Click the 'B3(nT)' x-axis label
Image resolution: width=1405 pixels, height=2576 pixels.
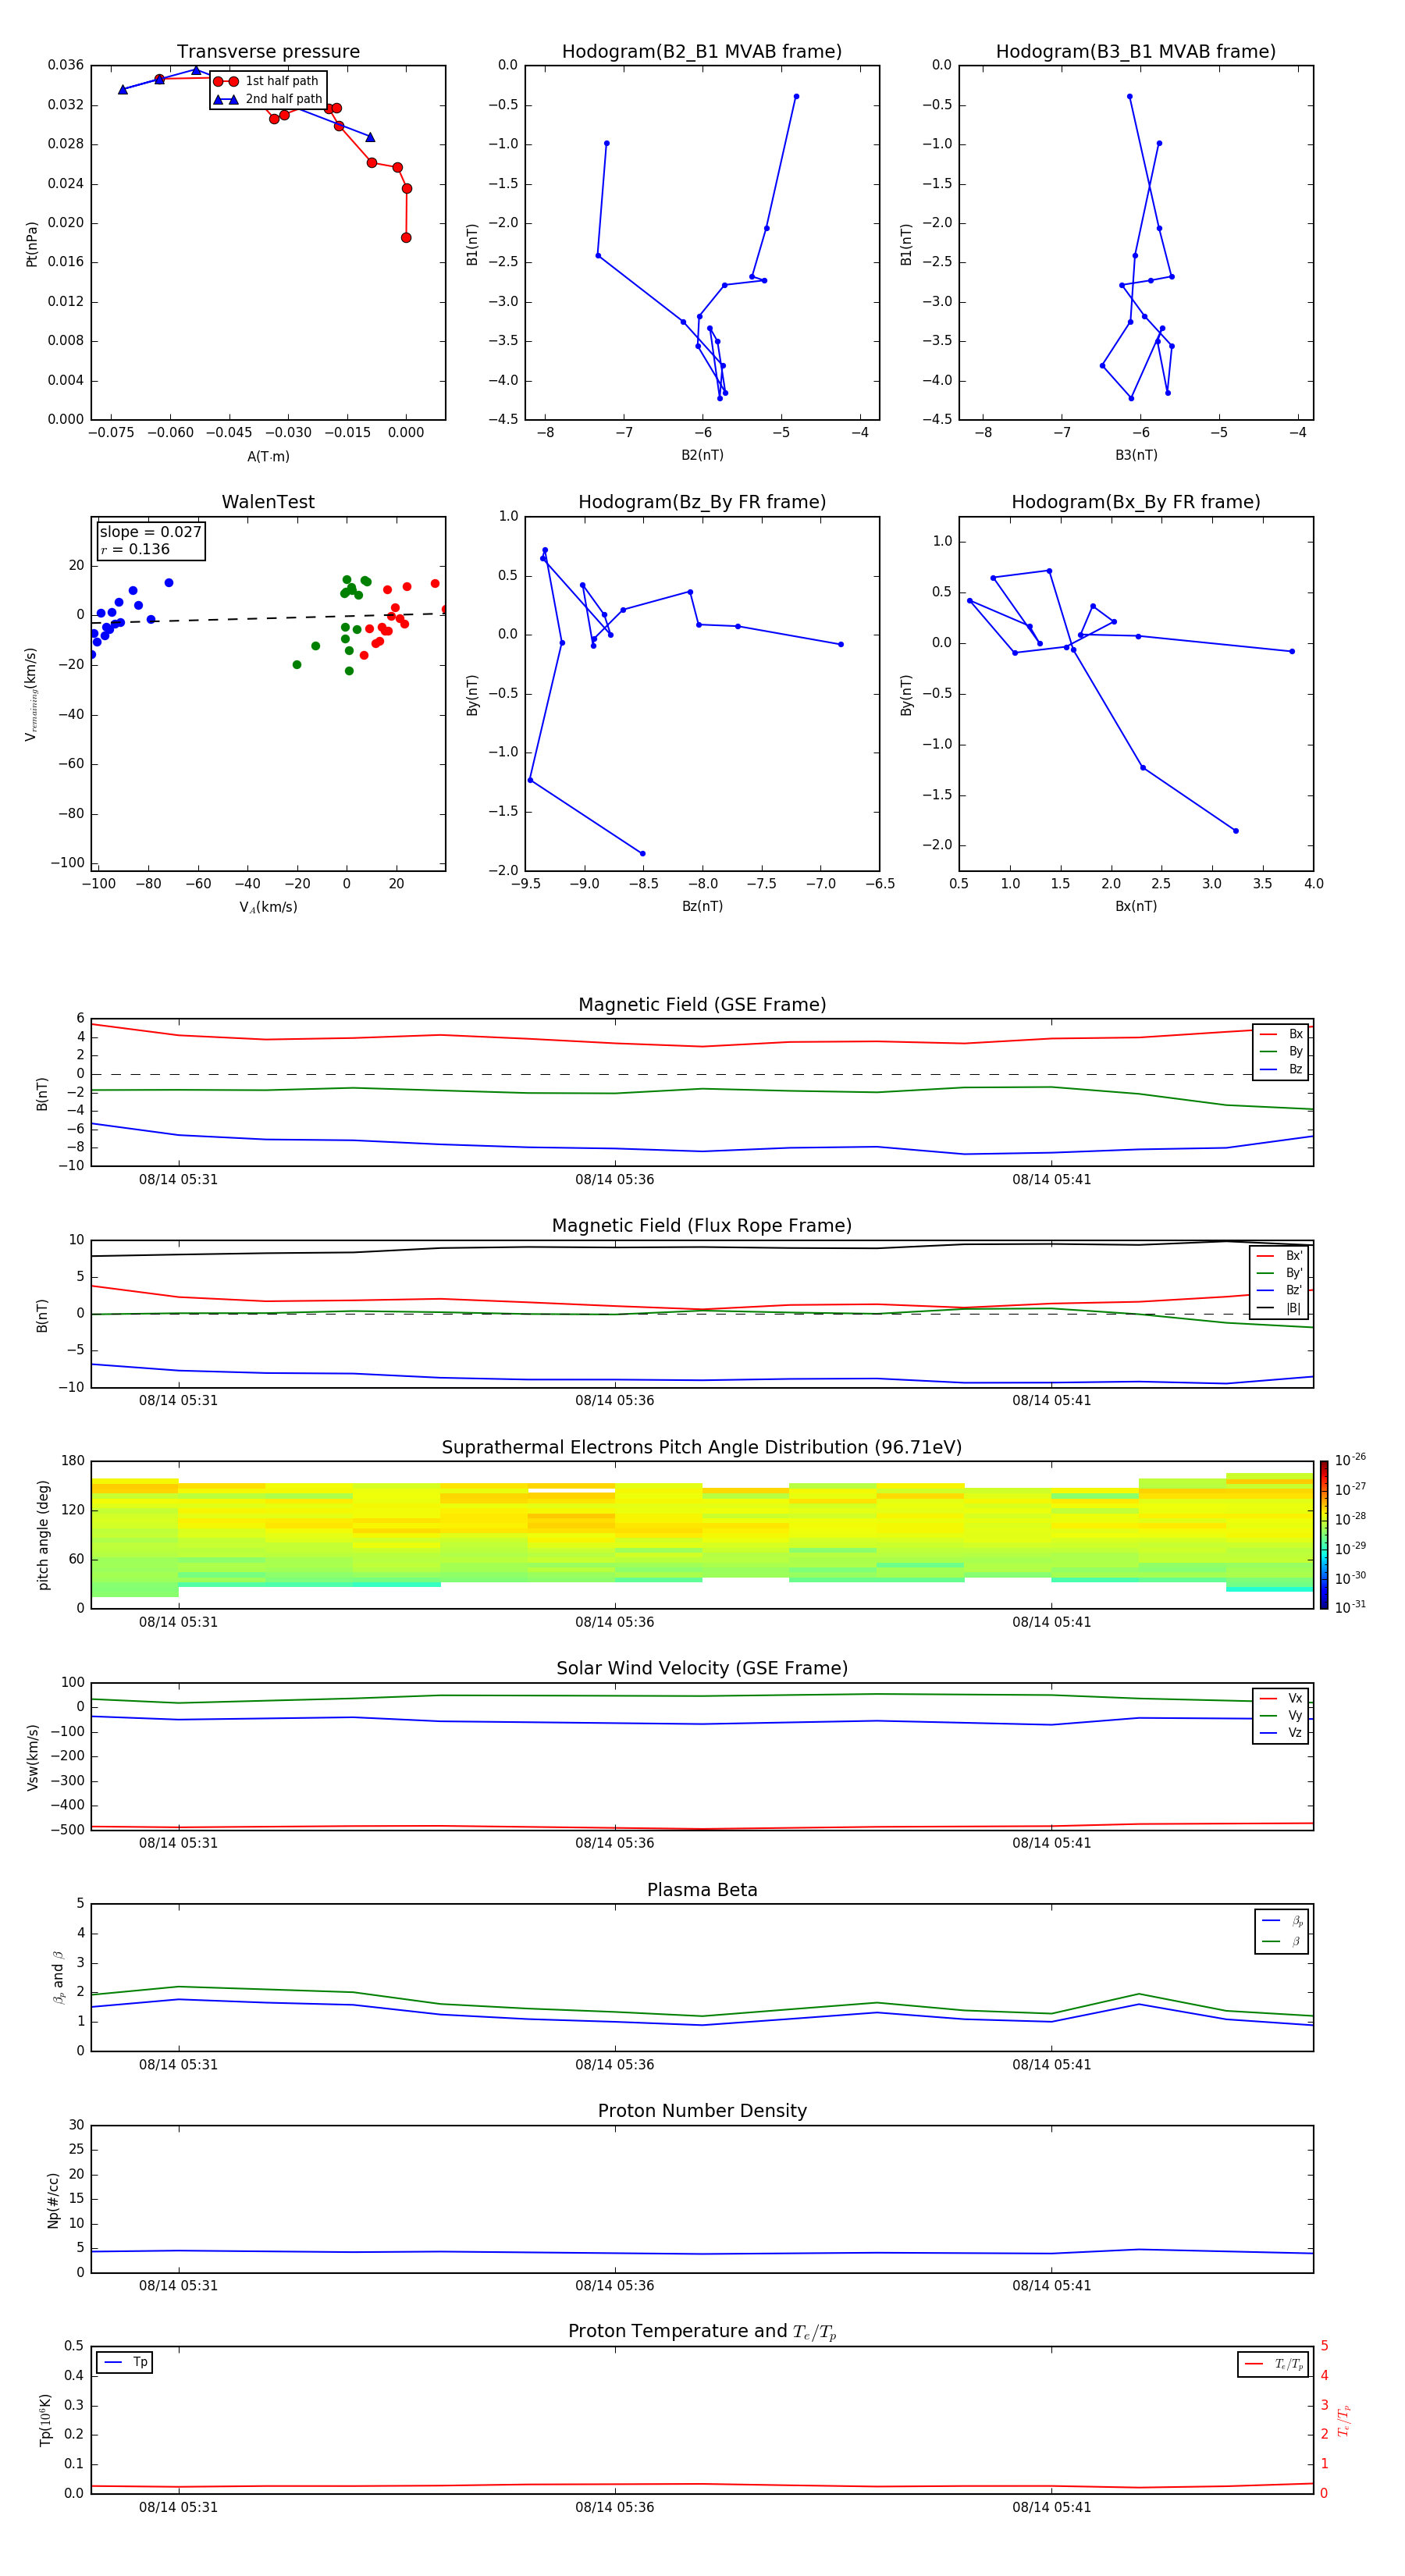1136,455
